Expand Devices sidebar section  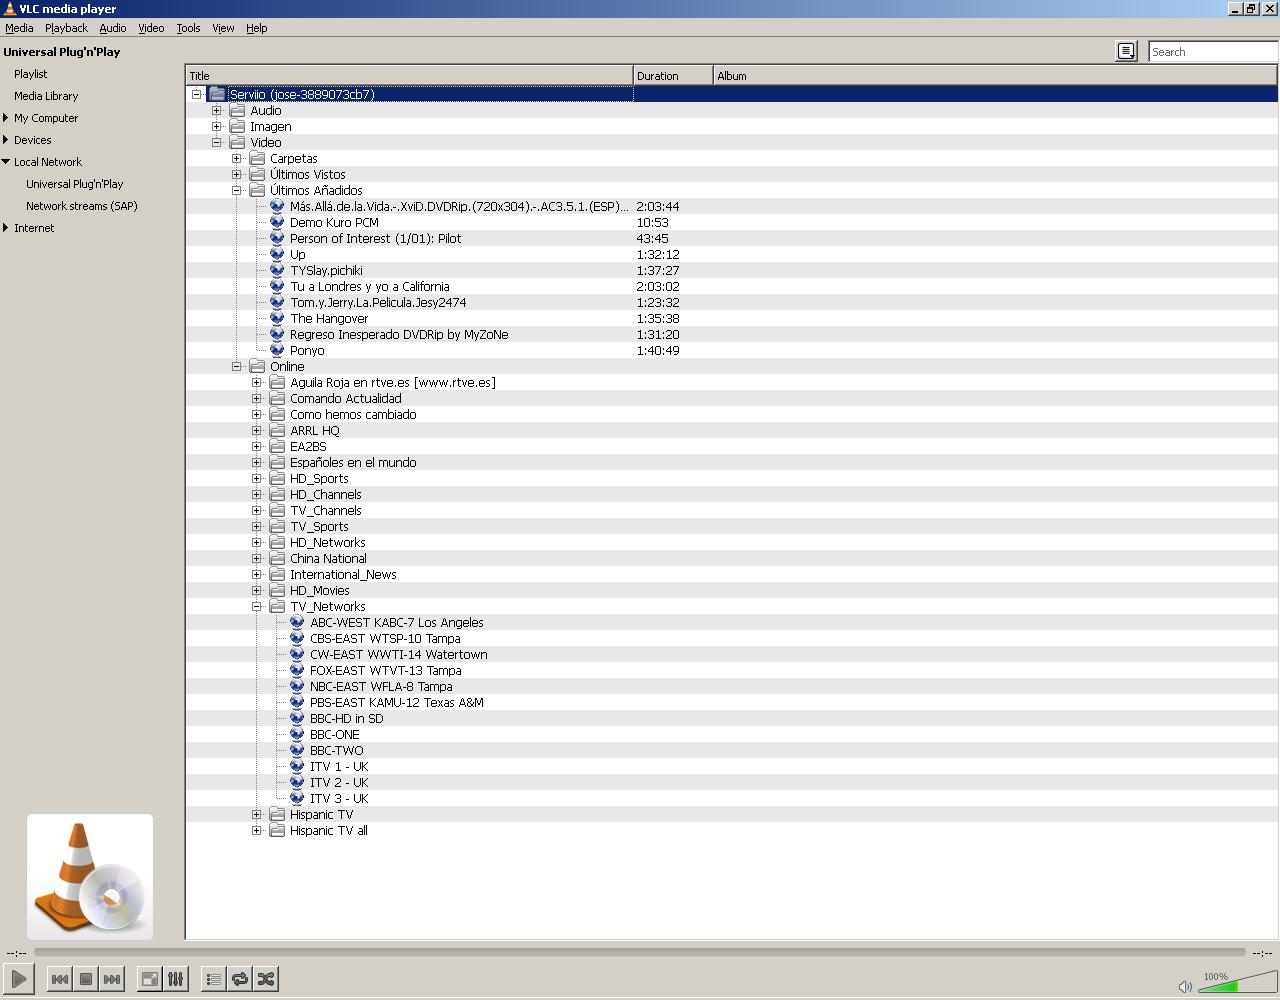point(6,140)
